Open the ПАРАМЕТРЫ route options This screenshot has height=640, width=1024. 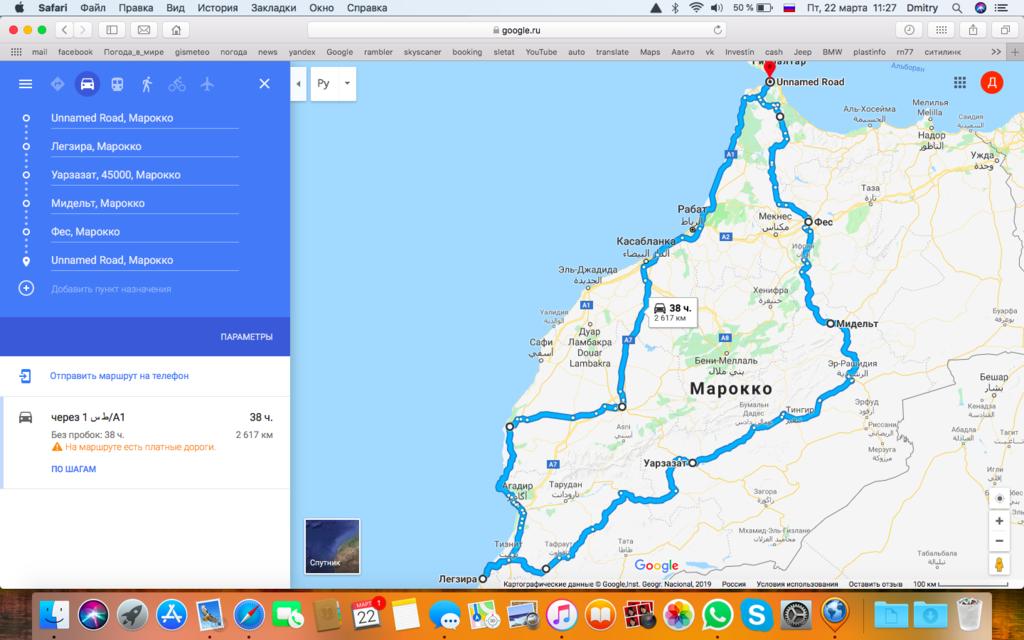(x=246, y=337)
